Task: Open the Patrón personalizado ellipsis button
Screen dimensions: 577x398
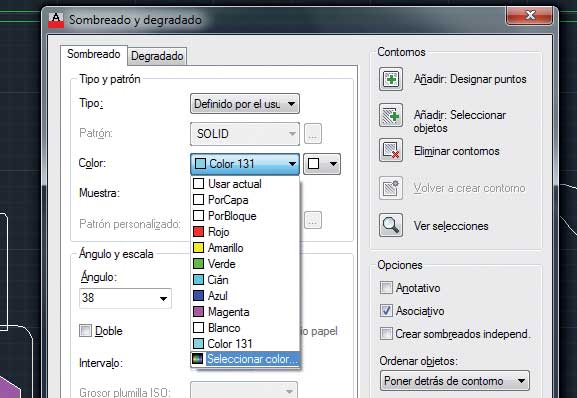Action: [x=313, y=220]
